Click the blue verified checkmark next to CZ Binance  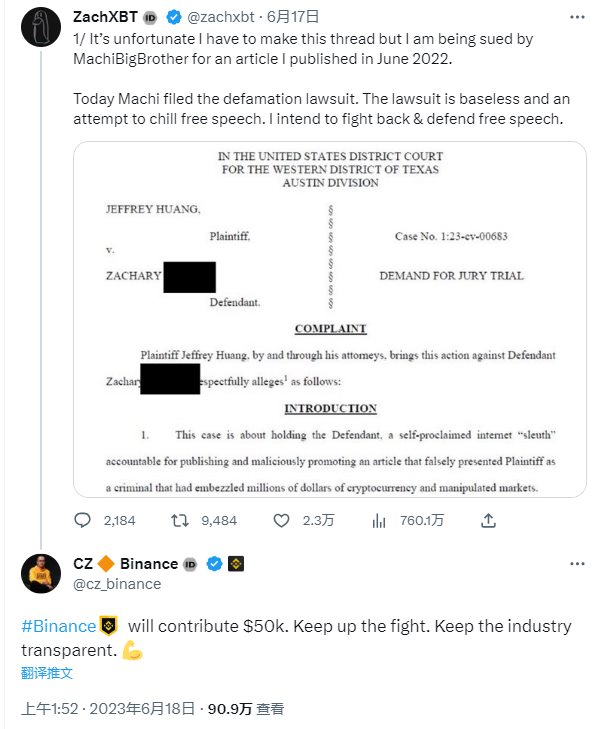click(214, 564)
